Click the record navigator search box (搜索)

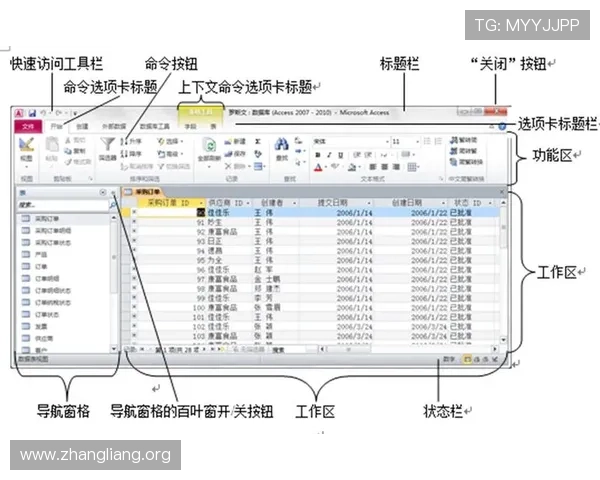(x=288, y=350)
